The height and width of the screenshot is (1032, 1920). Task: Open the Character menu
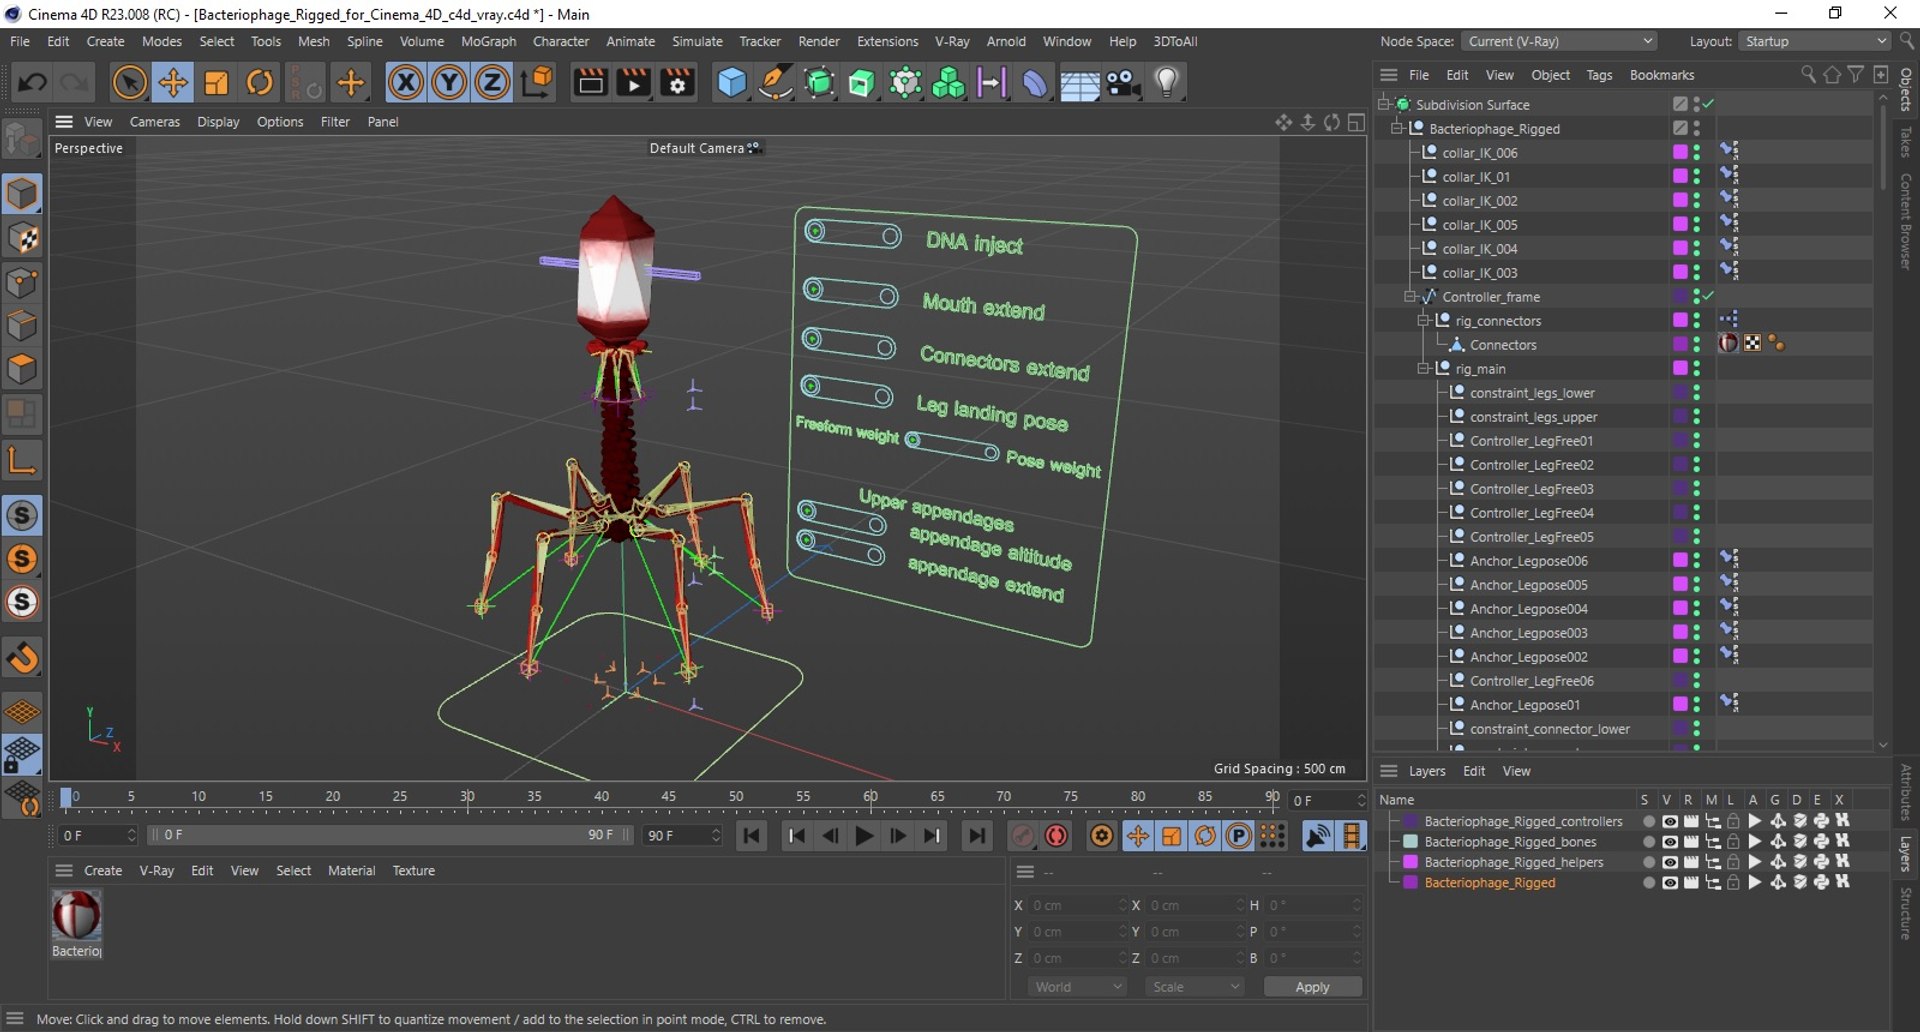[561, 41]
